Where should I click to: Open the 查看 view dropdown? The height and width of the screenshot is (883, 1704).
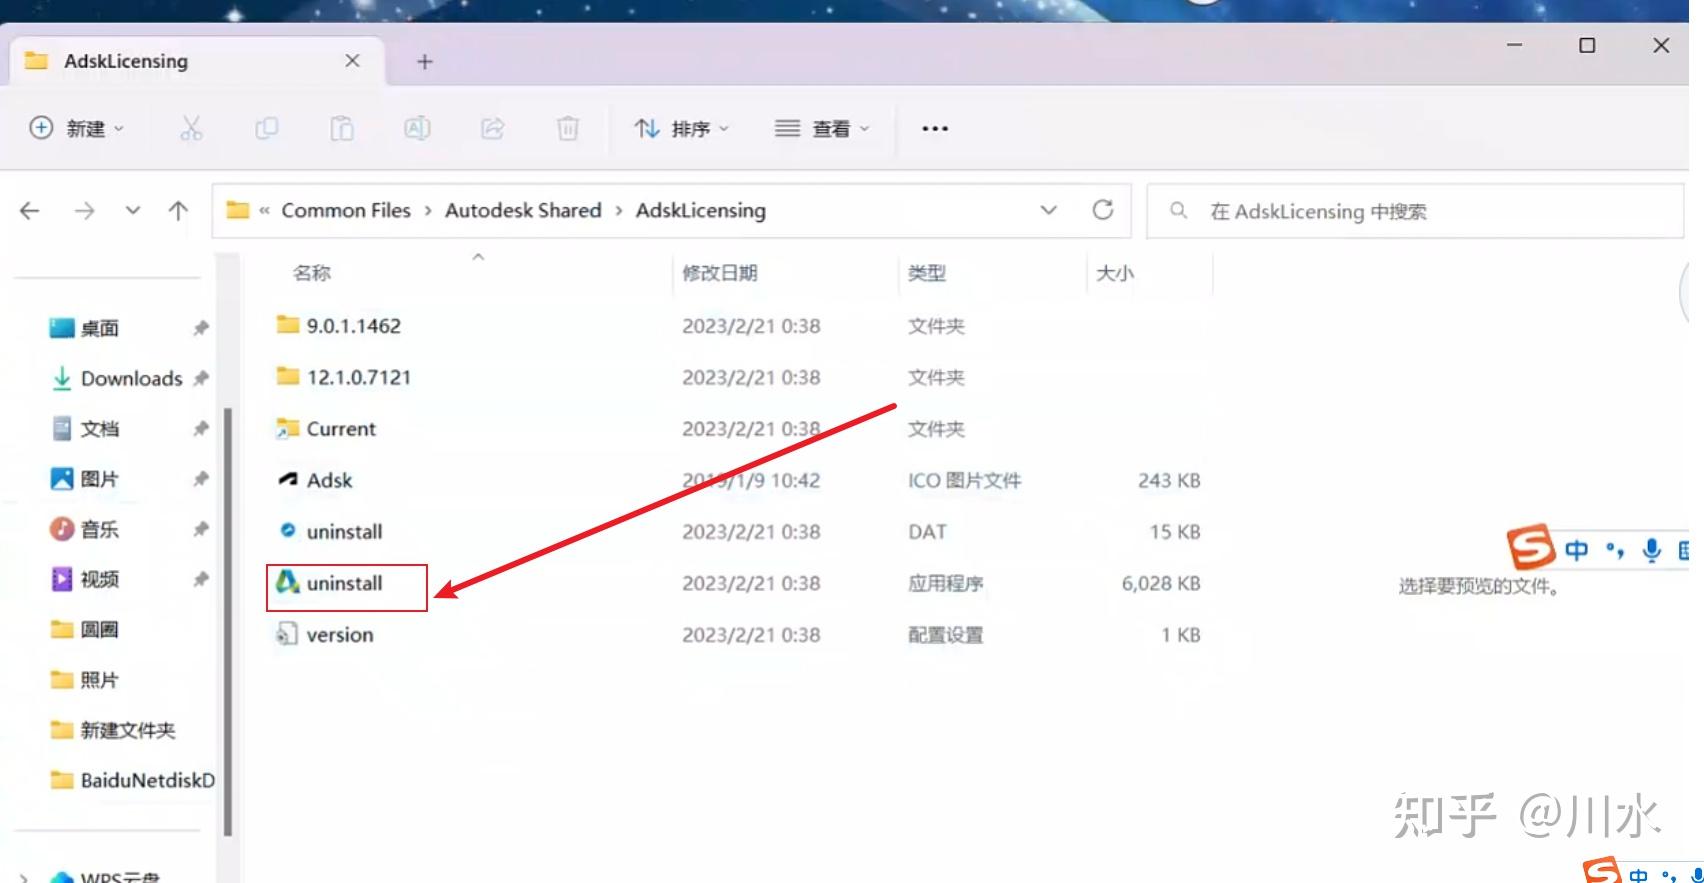[x=822, y=128]
